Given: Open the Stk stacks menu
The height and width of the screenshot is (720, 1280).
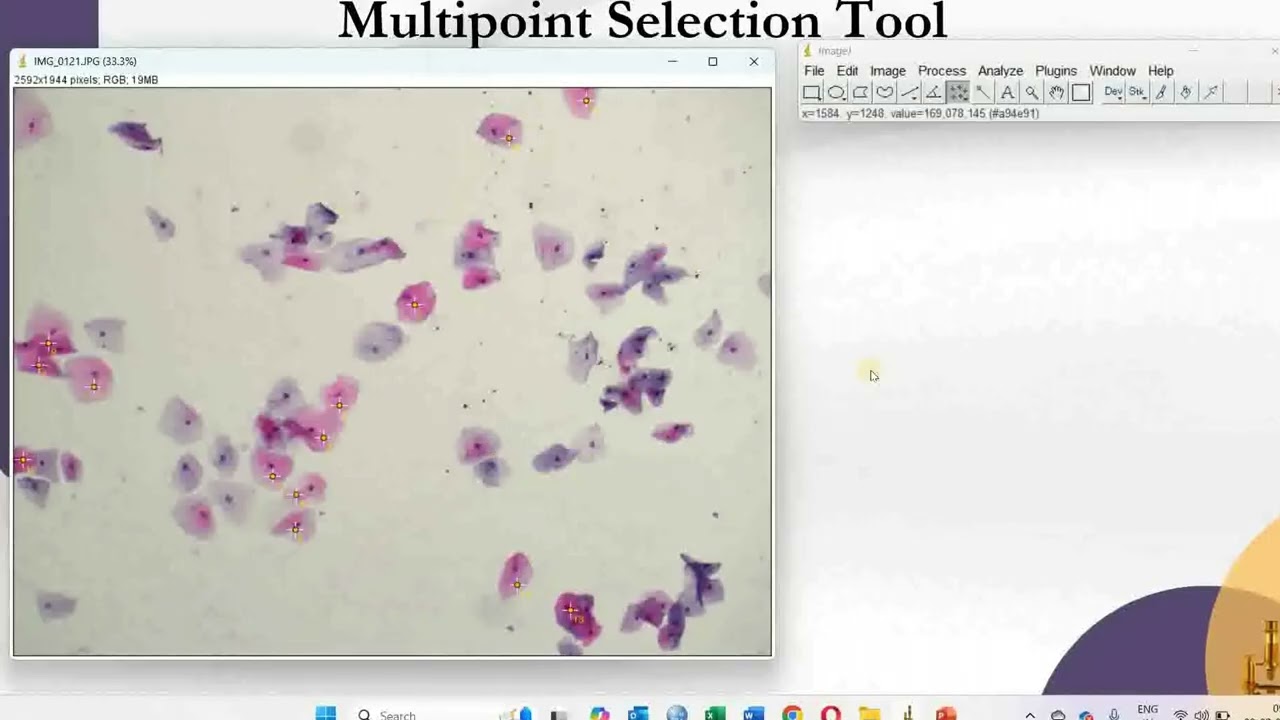Looking at the screenshot, I should [1137, 93].
